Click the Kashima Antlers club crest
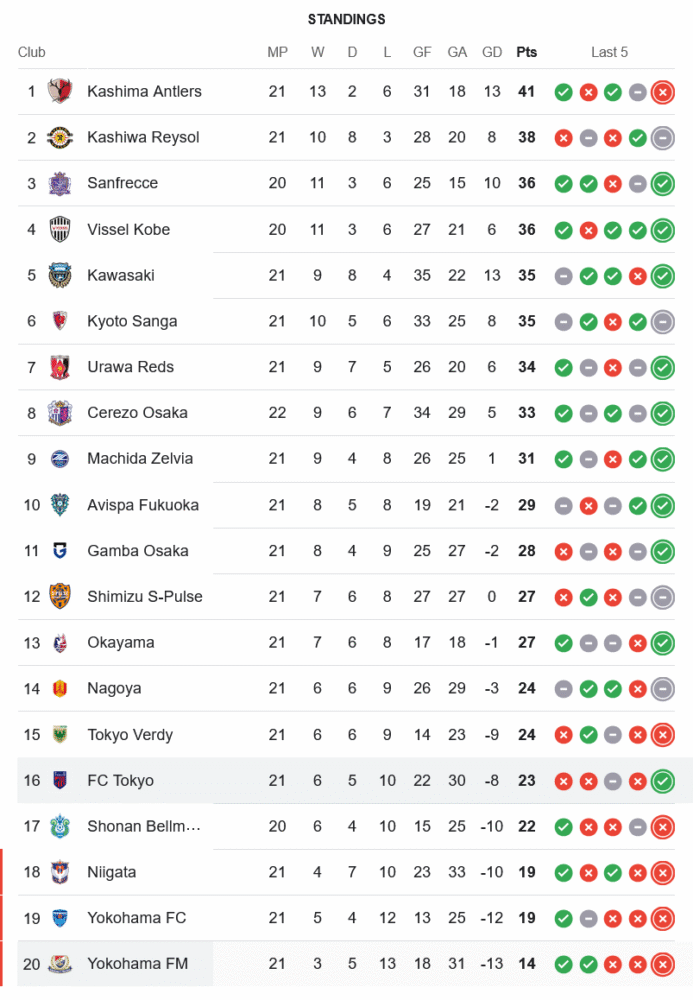 pyautogui.click(x=60, y=92)
